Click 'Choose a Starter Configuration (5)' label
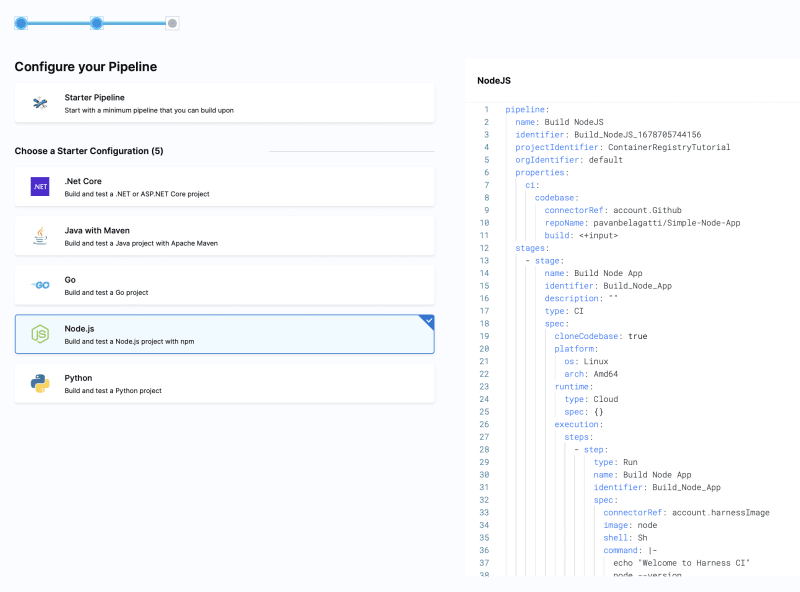 coord(89,151)
